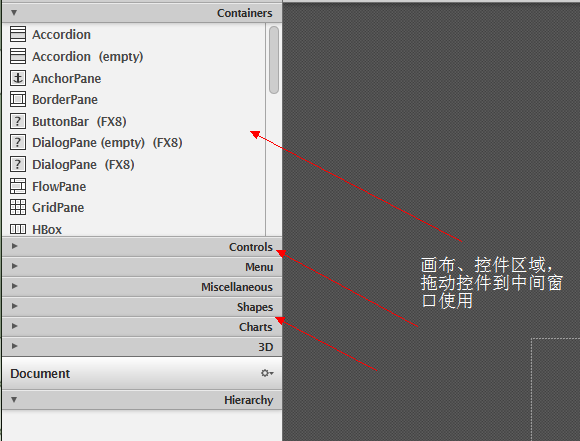Screen dimensions: 580x441
Task: Collapse the Containers section arrow
Action: tap(14, 13)
